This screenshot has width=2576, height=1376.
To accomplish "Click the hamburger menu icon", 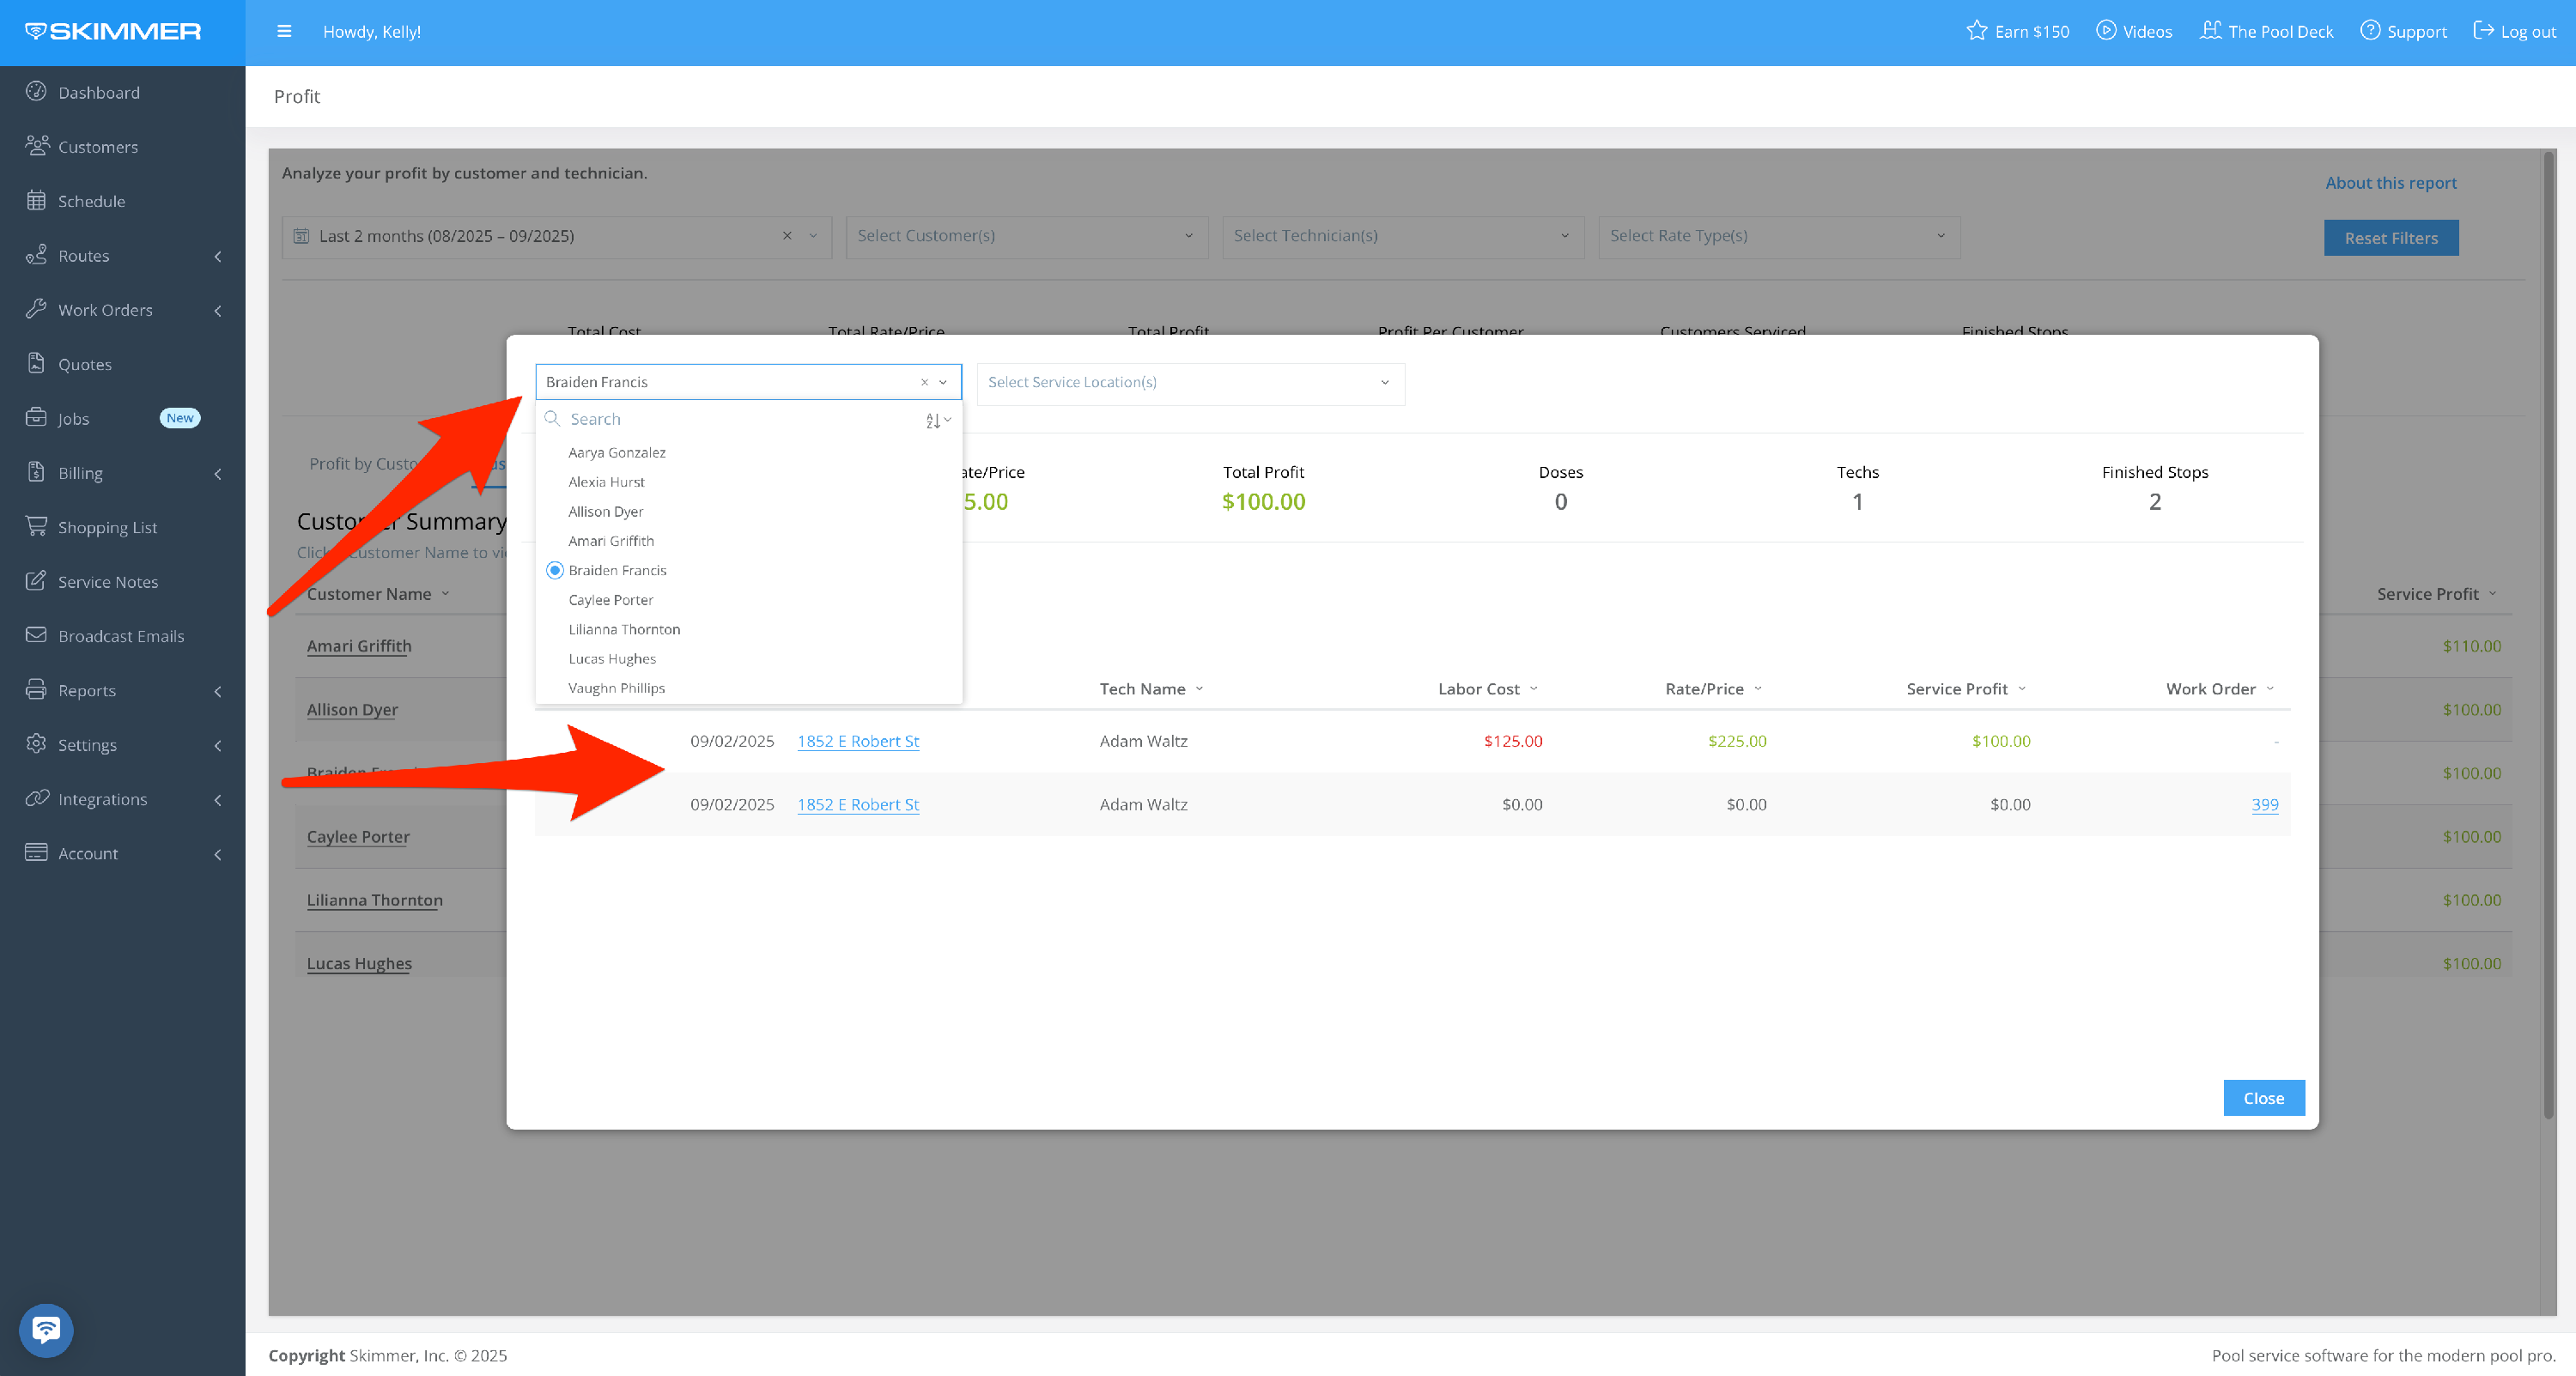I will point(284,31).
